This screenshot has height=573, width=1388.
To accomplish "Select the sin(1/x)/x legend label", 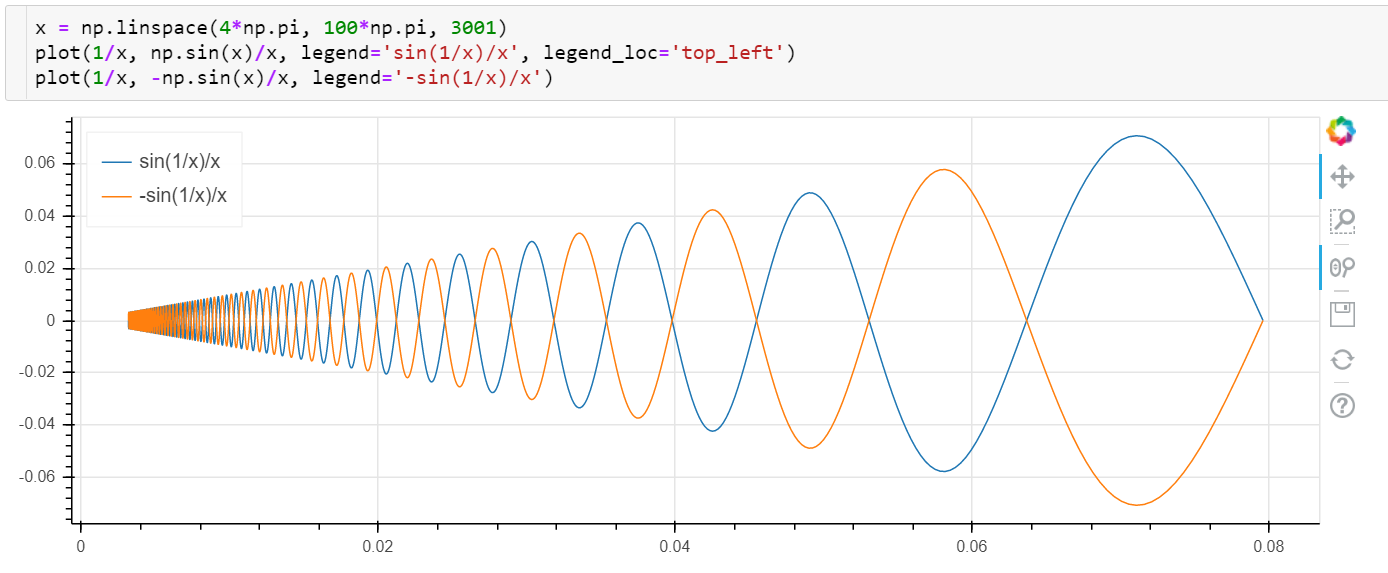I will pyautogui.click(x=179, y=162).
